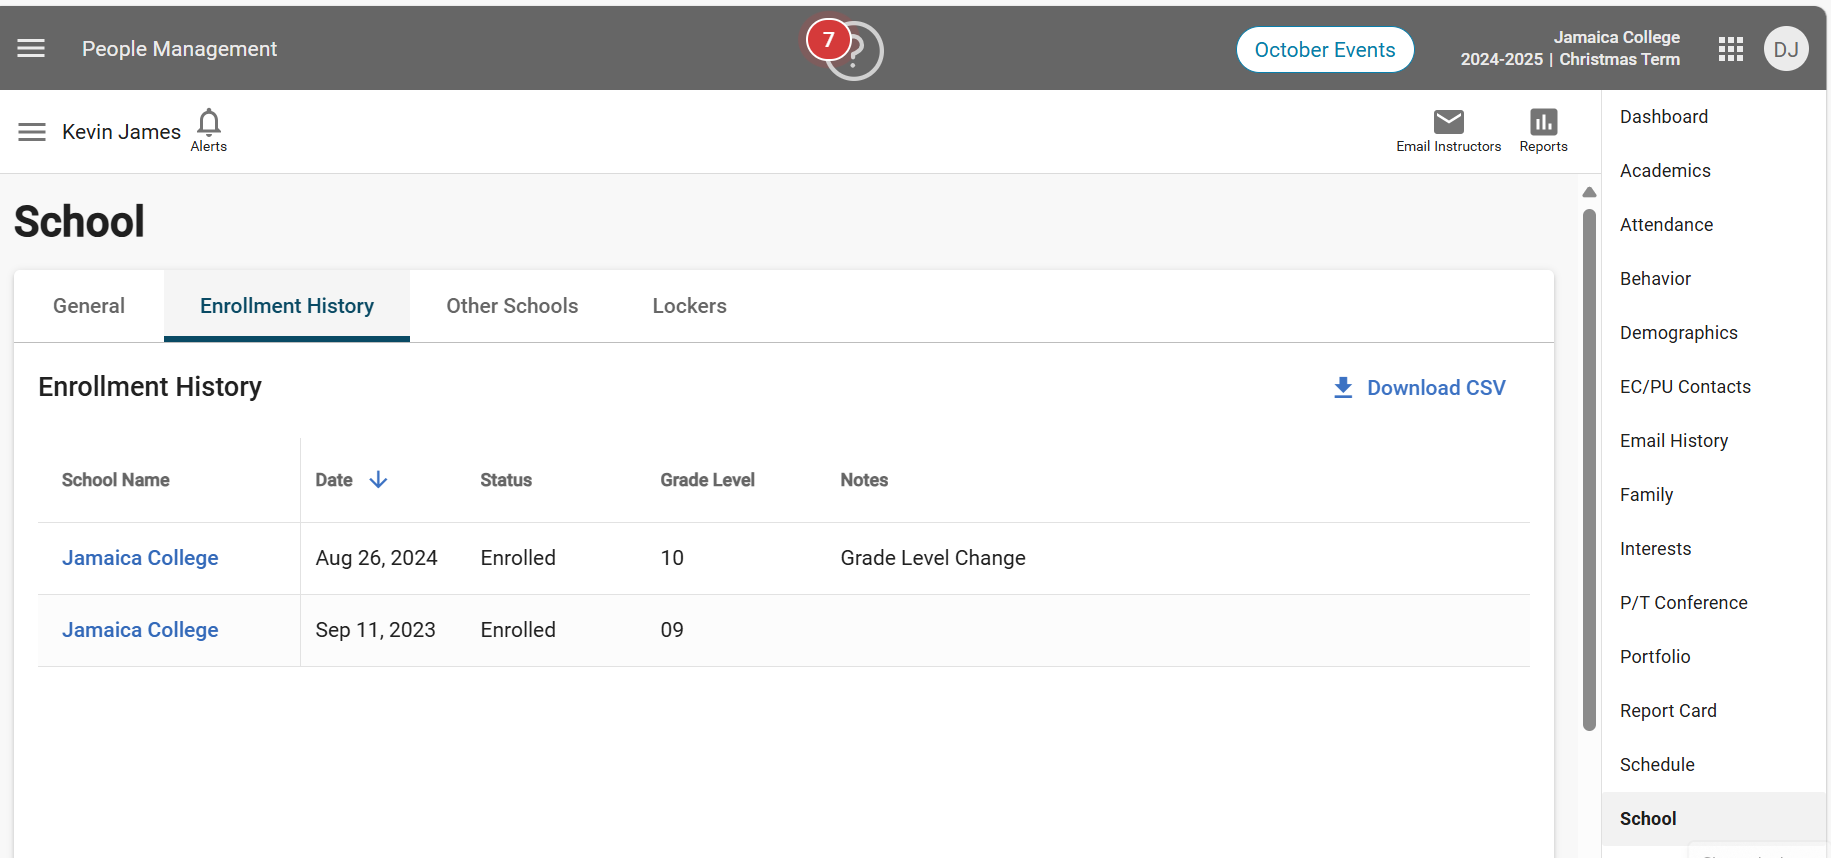Screen dimensions: 1831x858
Task: Click the October Events button
Action: click(x=1325, y=49)
